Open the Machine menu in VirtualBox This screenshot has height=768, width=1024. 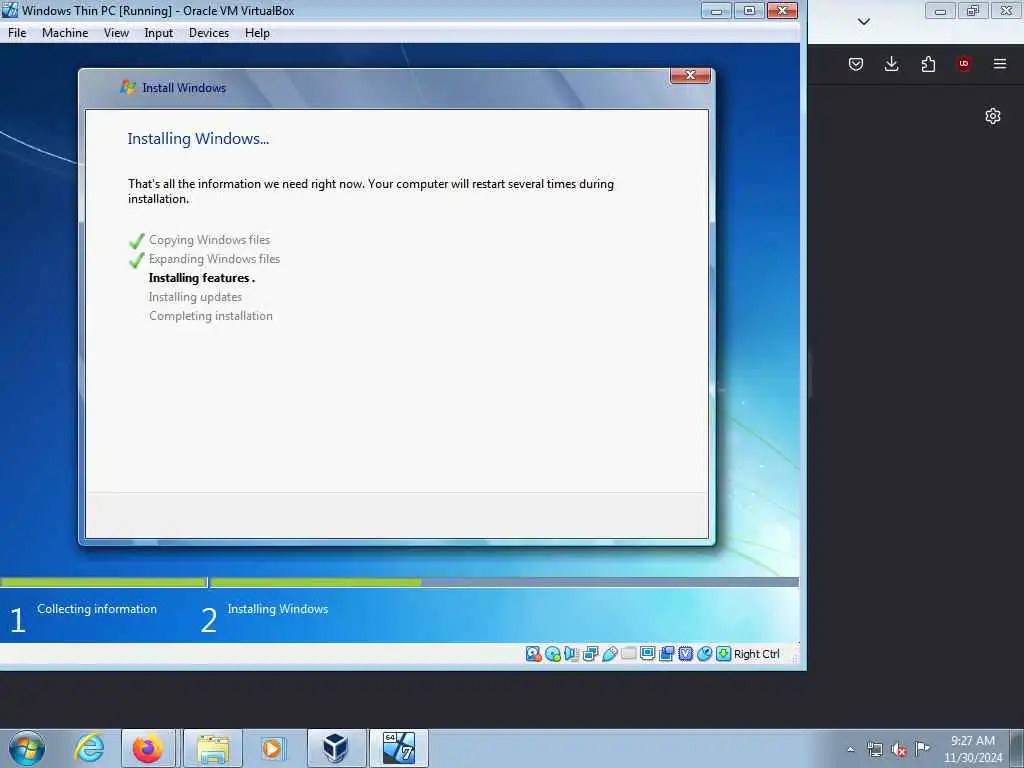[x=65, y=33]
